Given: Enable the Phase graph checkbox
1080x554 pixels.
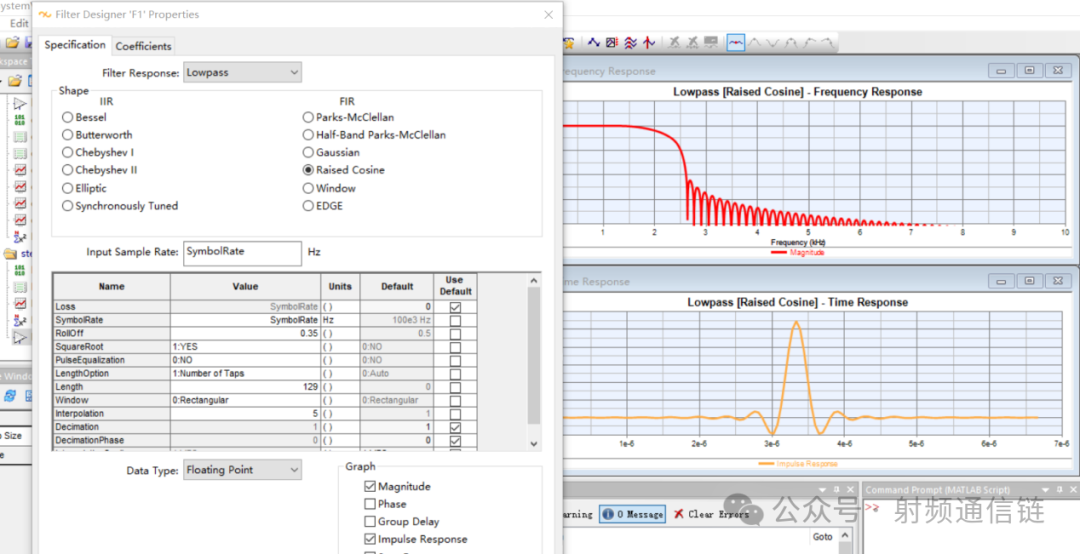Looking at the screenshot, I should point(370,504).
